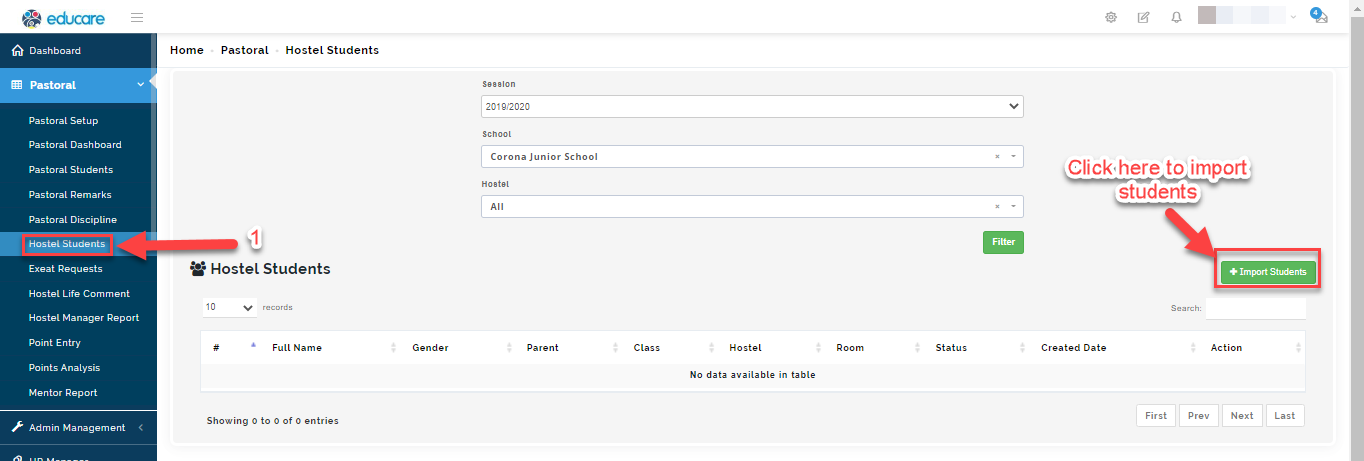The height and width of the screenshot is (461, 1364).
Task: Open Hostel Manager Report menu item
Action: [x=84, y=318]
